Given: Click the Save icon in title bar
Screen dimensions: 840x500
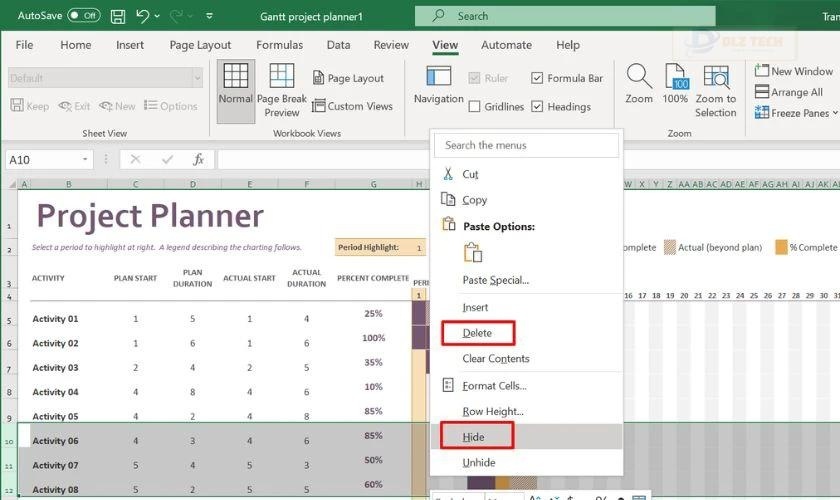Looking at the screenshot, I should [x=118, y=16].
